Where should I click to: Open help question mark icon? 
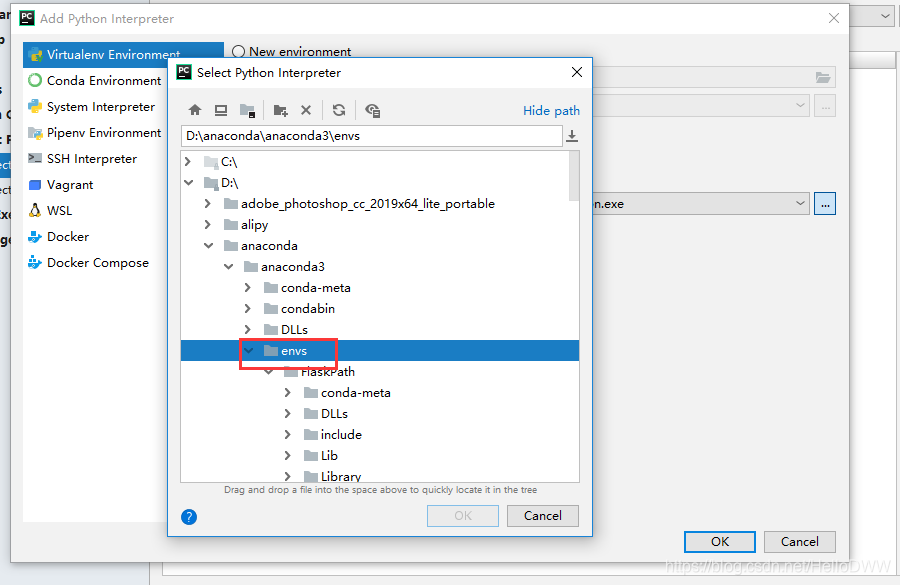click(x=189, y=517)
